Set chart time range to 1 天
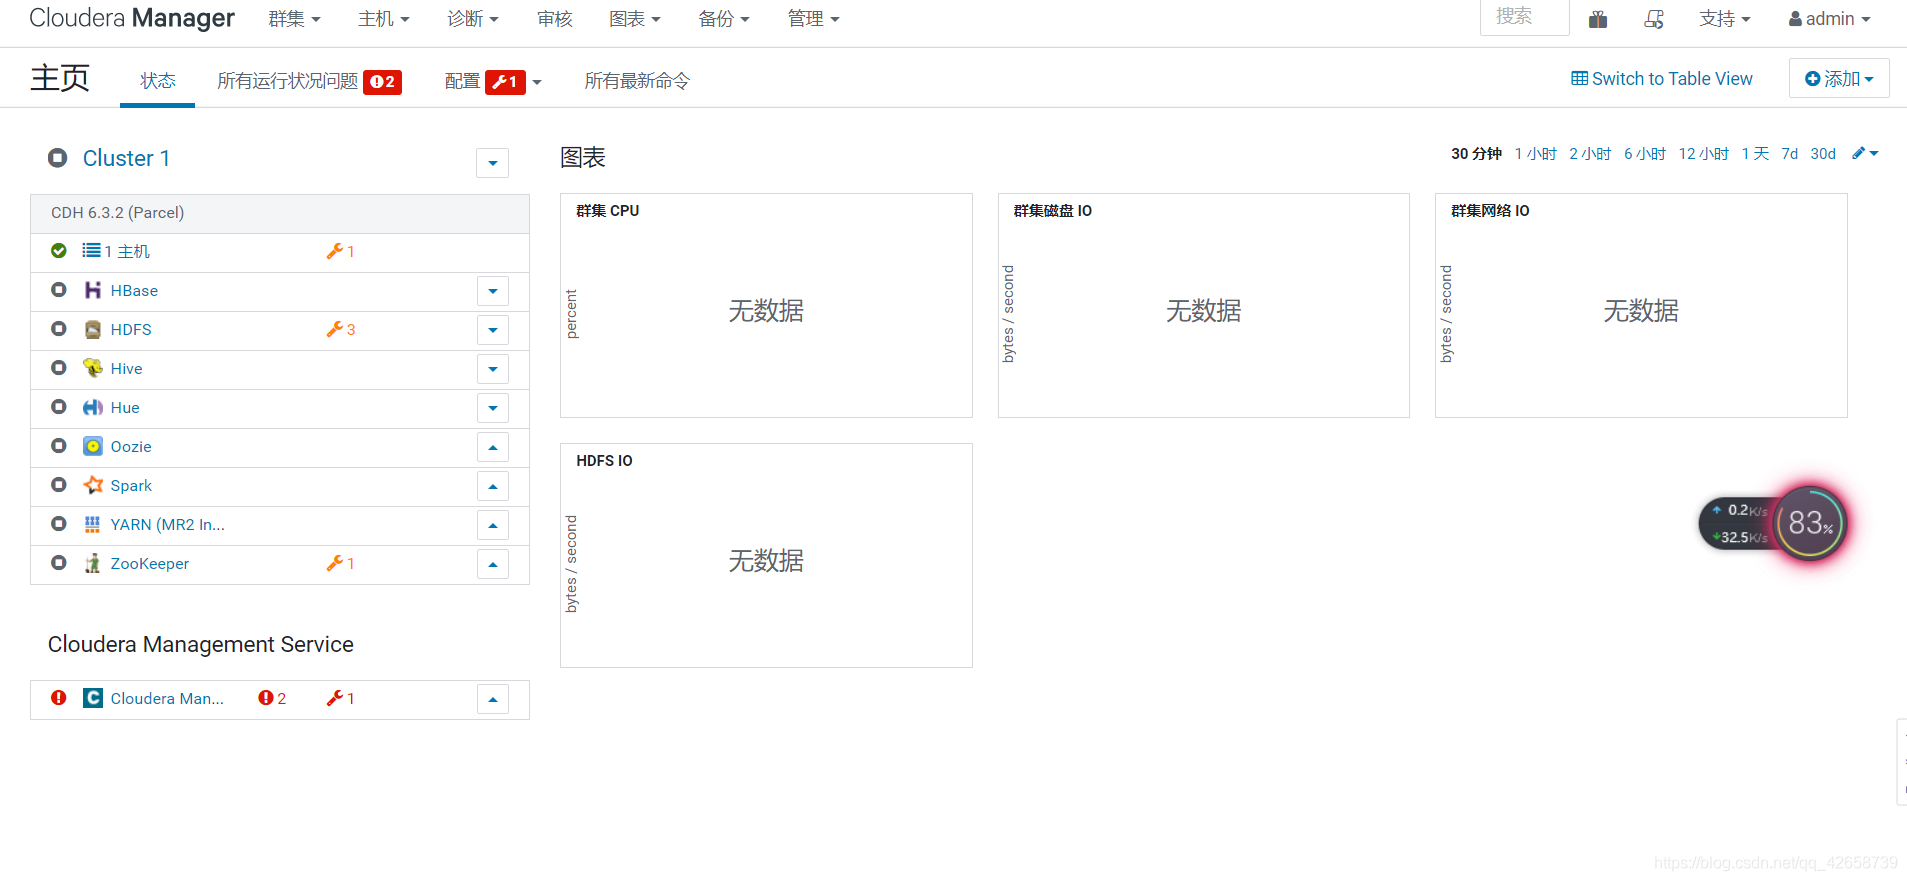 point(1755,153)
